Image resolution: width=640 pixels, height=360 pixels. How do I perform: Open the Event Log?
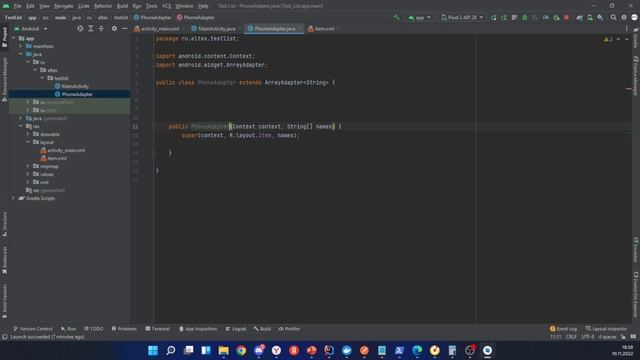coord(563,329)
